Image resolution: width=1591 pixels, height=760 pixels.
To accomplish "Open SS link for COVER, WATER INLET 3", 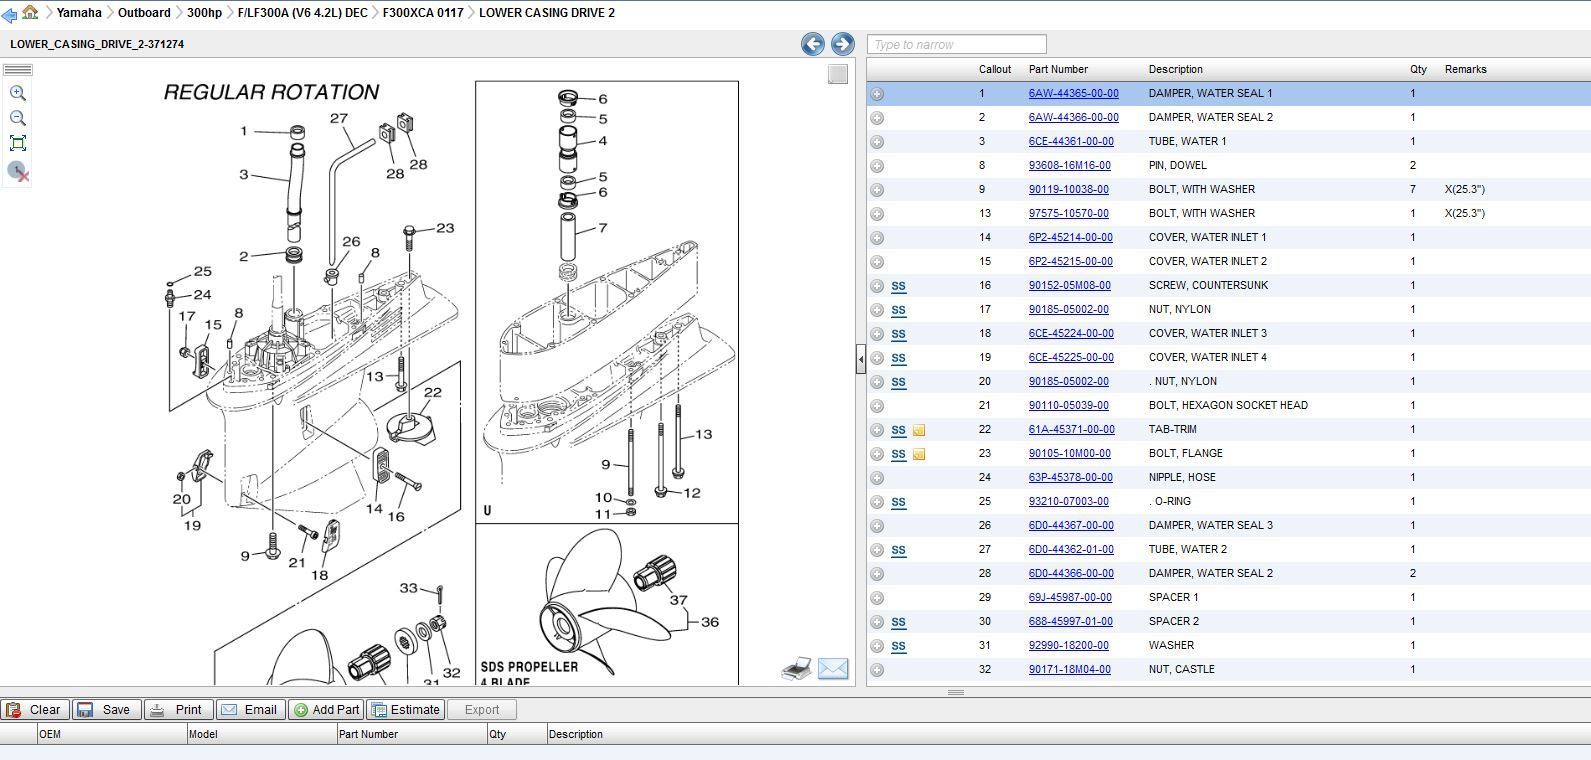I will click(898, 334).
